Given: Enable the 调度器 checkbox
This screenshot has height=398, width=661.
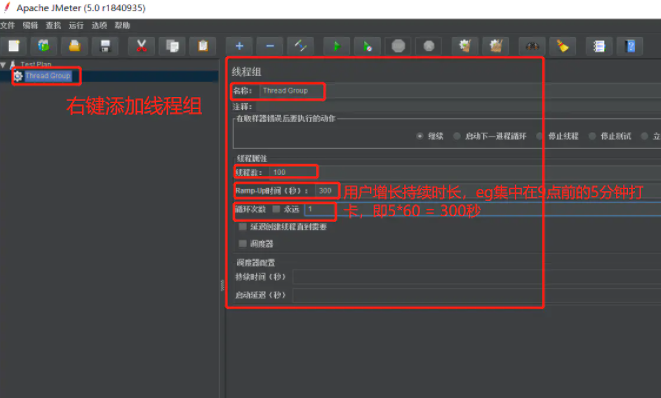Looking at the screenshot, I should click(242, 243).
